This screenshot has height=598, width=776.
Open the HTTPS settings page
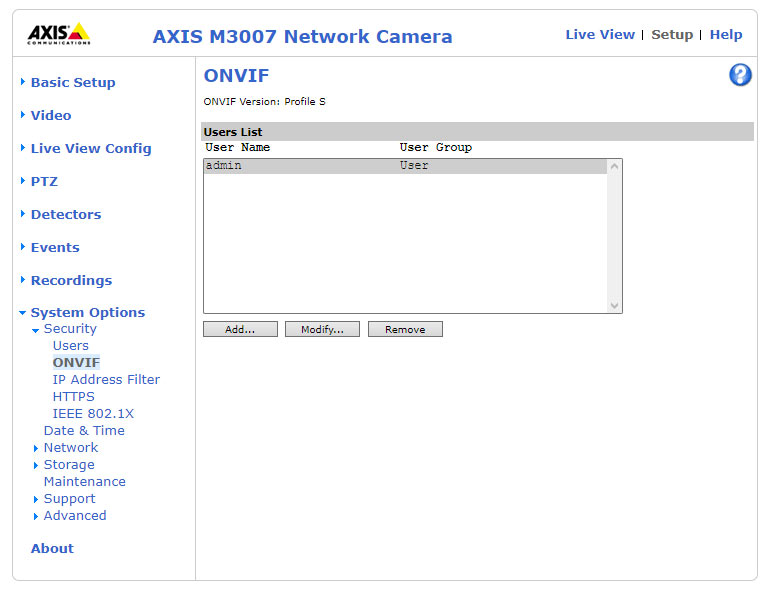73,397
